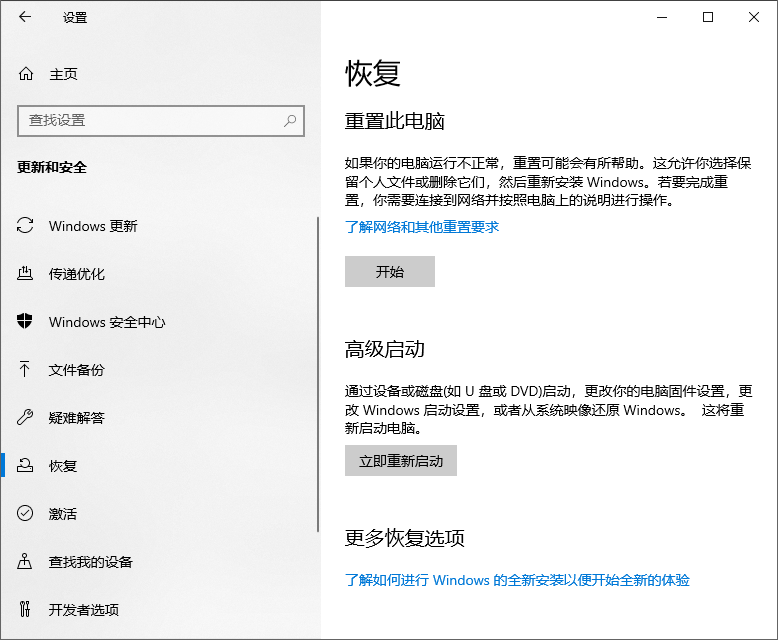Open 了解网络和其他重置要求 link

(422, 227)
